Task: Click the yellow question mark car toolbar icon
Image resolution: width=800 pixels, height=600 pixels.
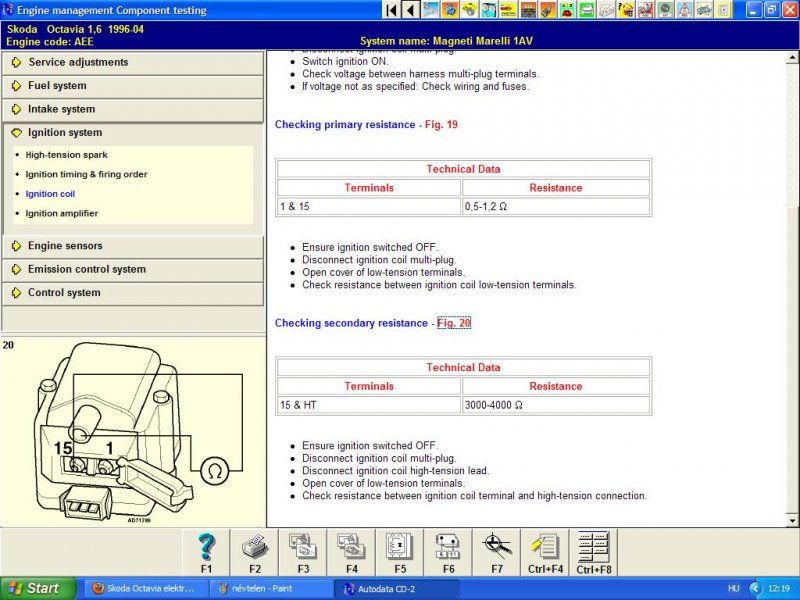Action: [x=626, y=10]
